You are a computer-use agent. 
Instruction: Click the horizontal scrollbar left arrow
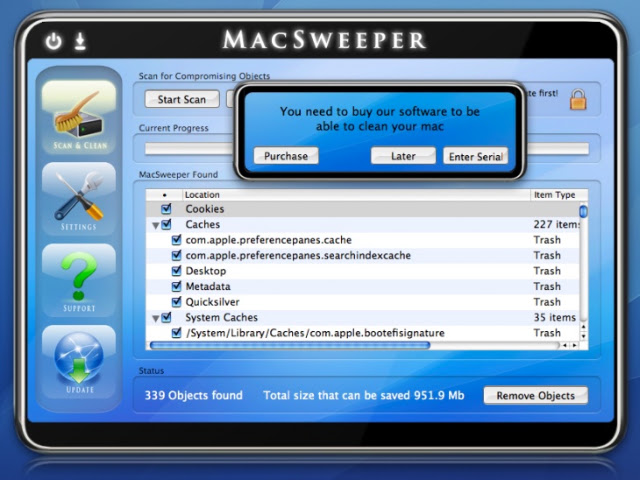[x=565, y=345]
